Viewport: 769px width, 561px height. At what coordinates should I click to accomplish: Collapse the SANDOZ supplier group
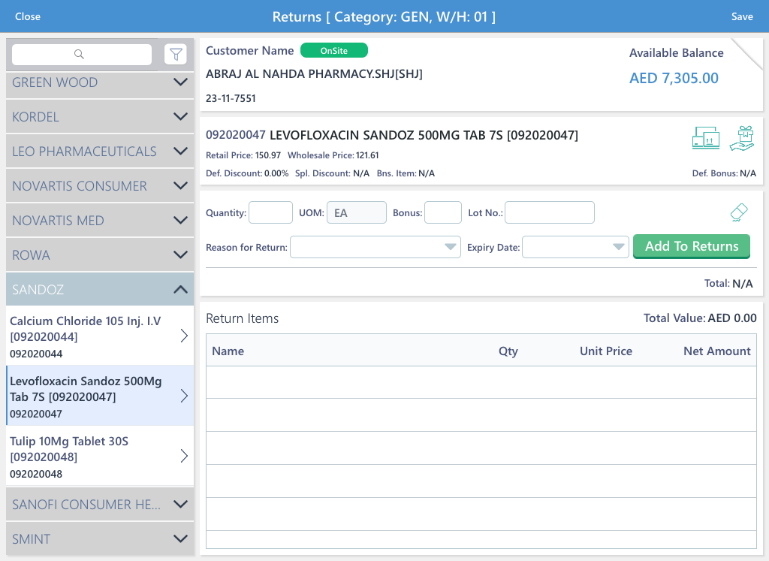coord(100,289)
